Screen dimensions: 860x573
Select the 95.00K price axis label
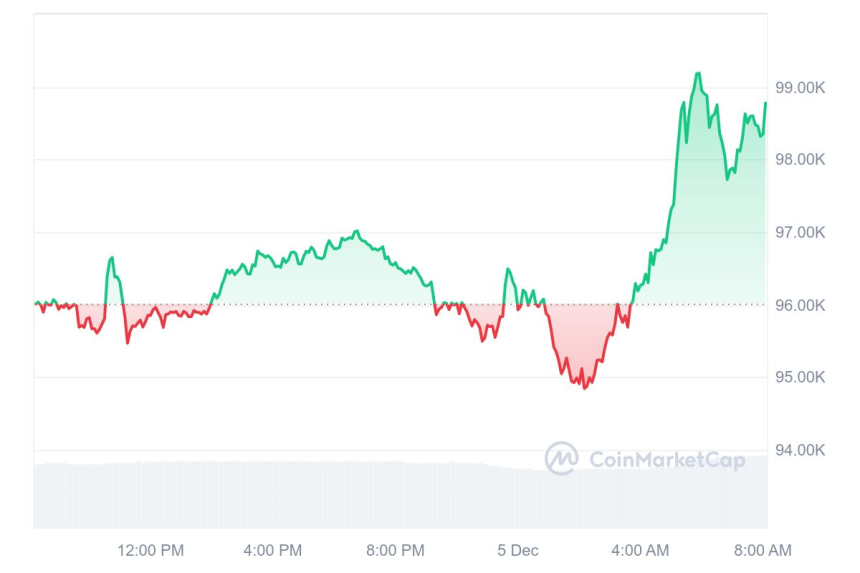pyautogui.click(x=800, y=378)
